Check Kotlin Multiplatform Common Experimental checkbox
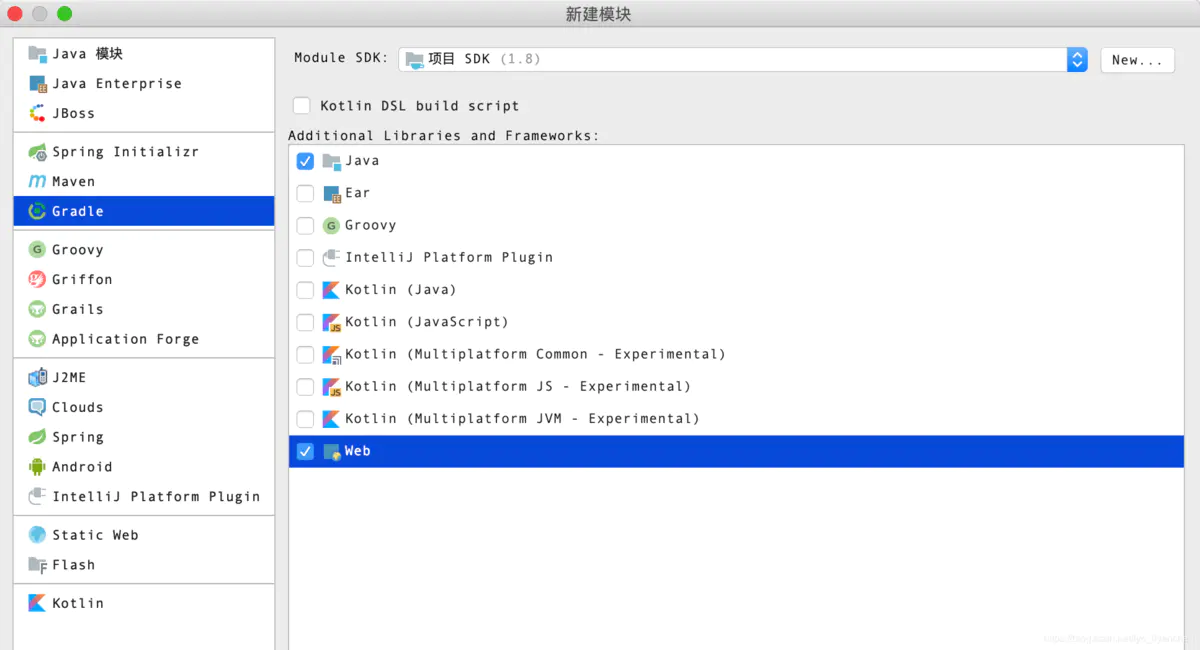 click(x=305, y=355)
